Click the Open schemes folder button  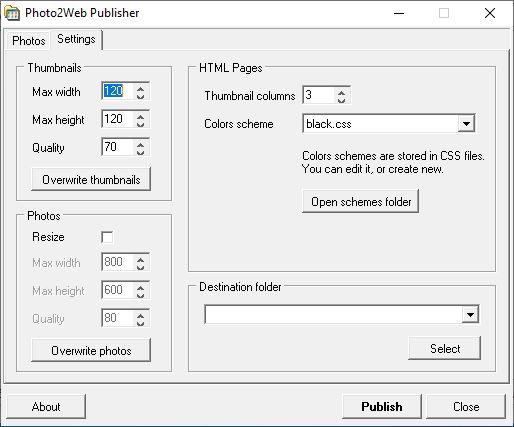coord(361,202)
